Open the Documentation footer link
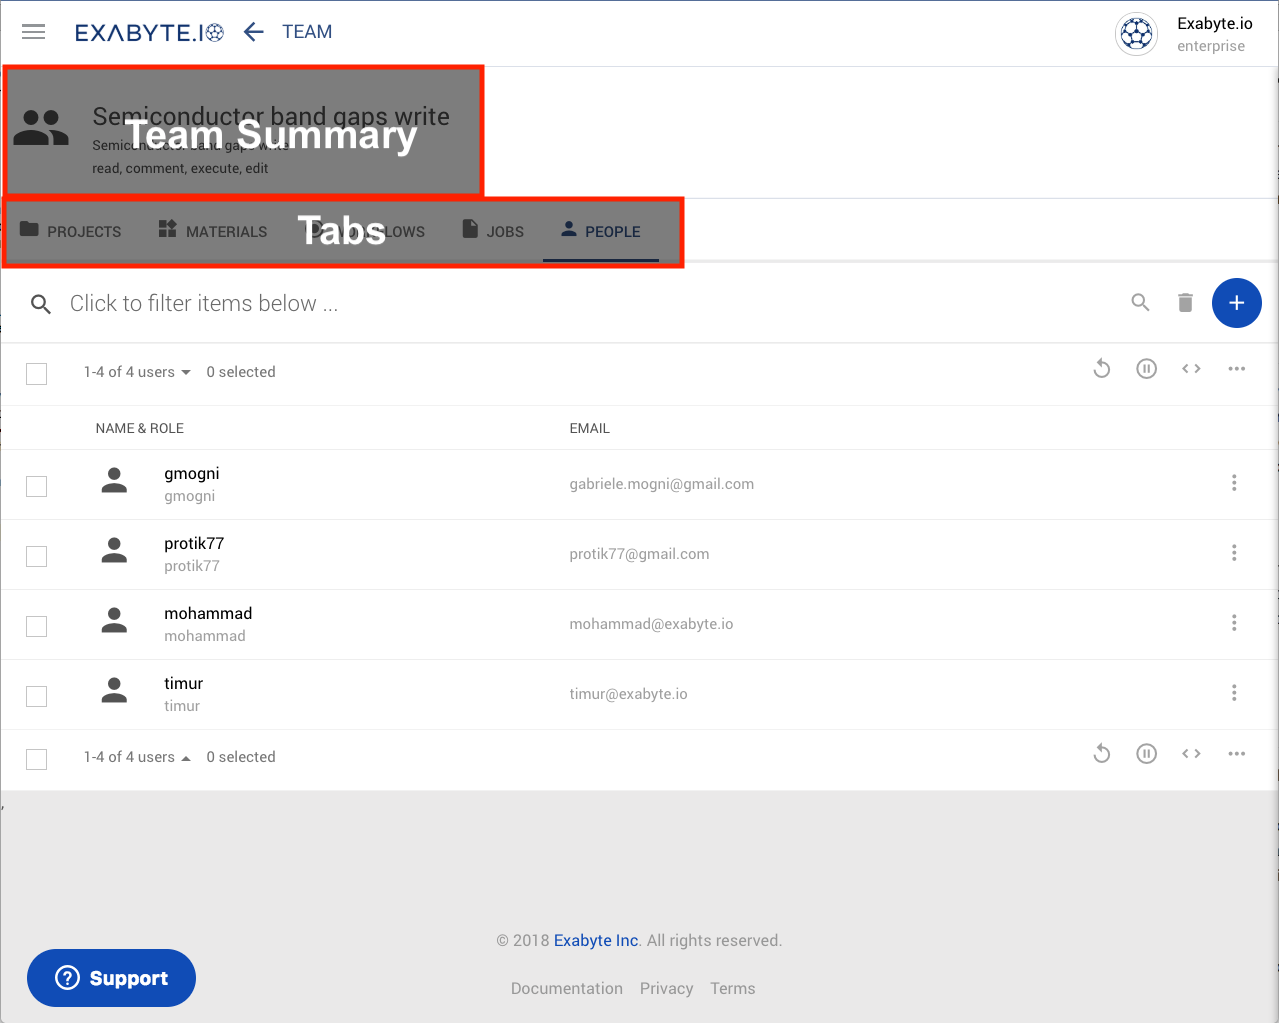 [x=566, y=988]
